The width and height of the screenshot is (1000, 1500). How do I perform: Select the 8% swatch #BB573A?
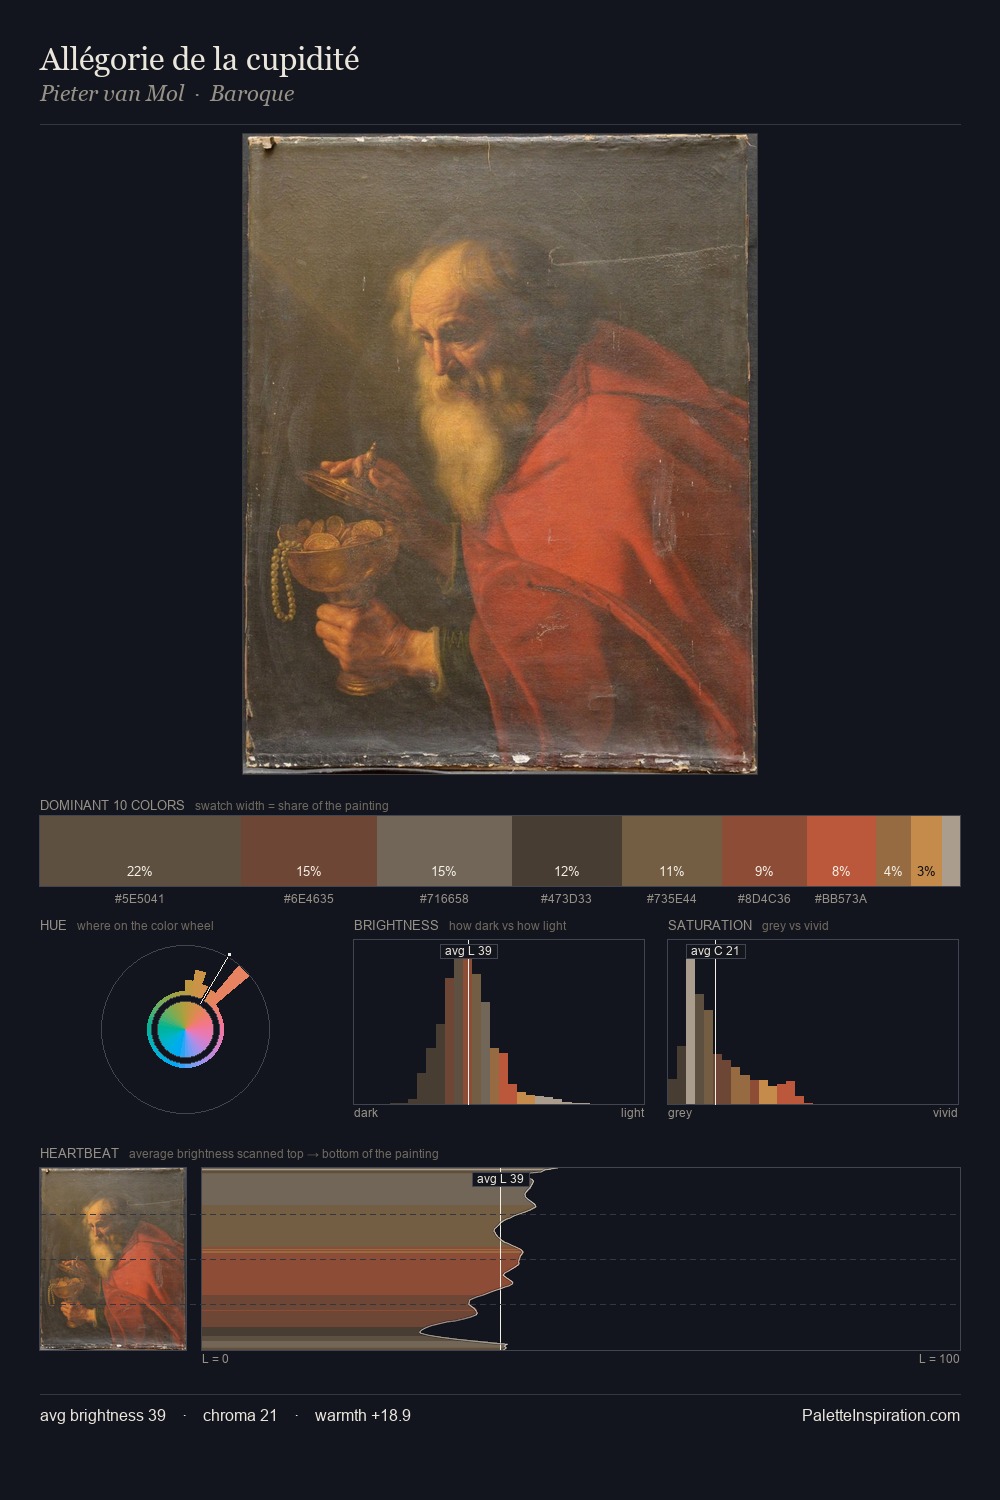click(841, 851)
